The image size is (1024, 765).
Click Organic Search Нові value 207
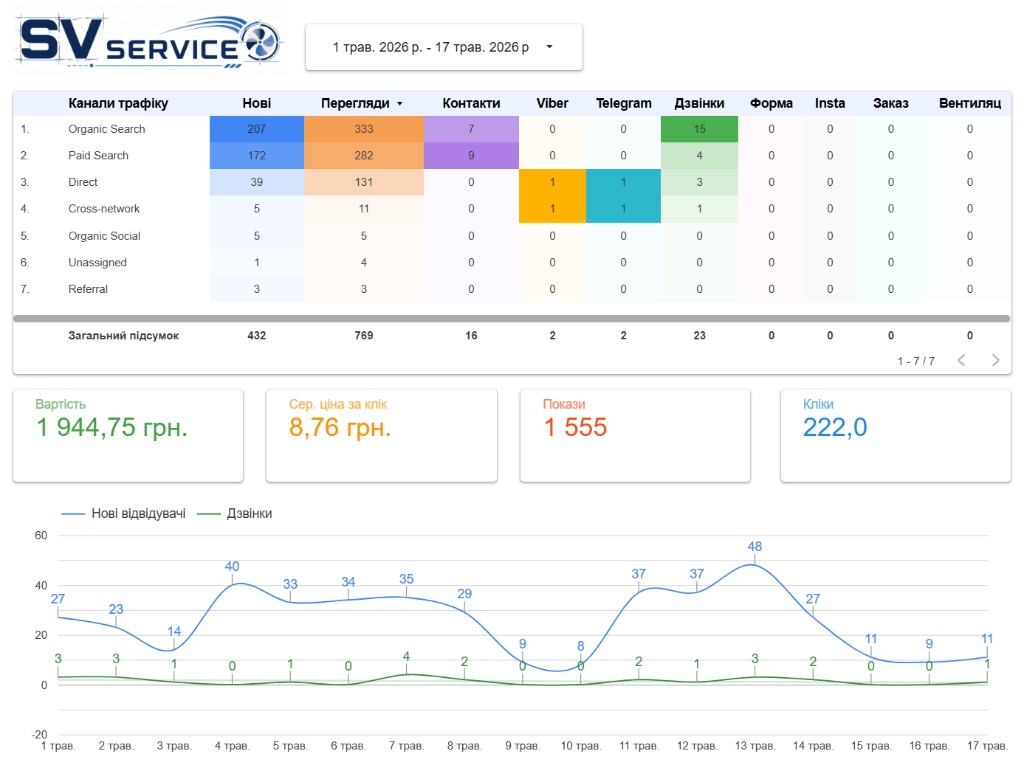[257, 129]
